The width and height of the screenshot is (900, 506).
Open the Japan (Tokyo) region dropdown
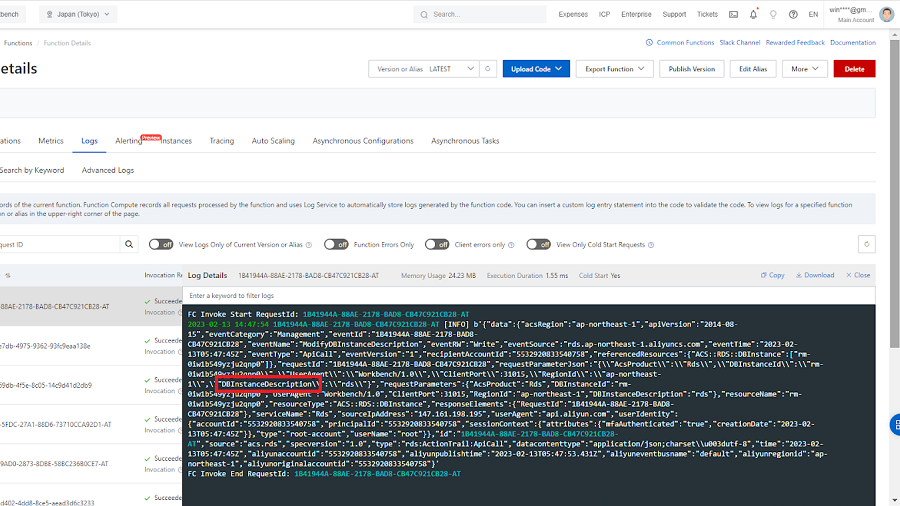78,15
